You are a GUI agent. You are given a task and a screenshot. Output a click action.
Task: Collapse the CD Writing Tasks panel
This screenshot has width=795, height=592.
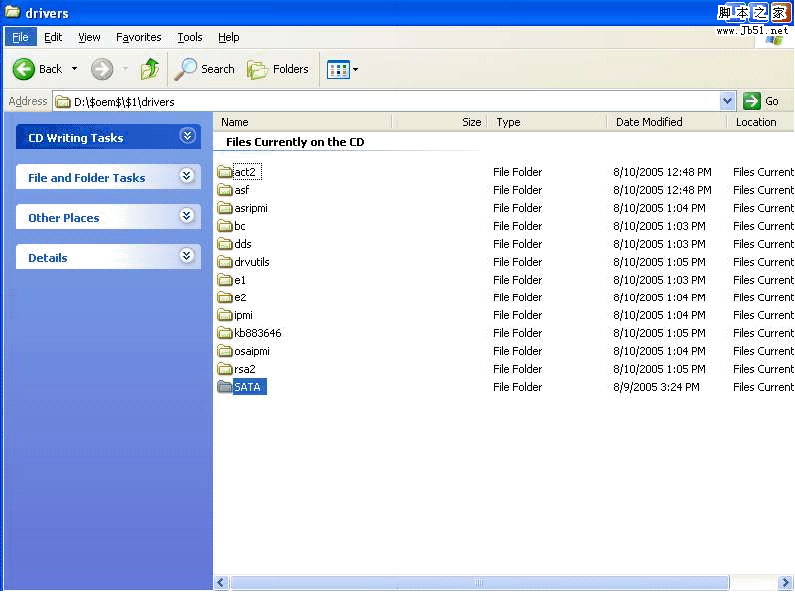click(187, 136)
